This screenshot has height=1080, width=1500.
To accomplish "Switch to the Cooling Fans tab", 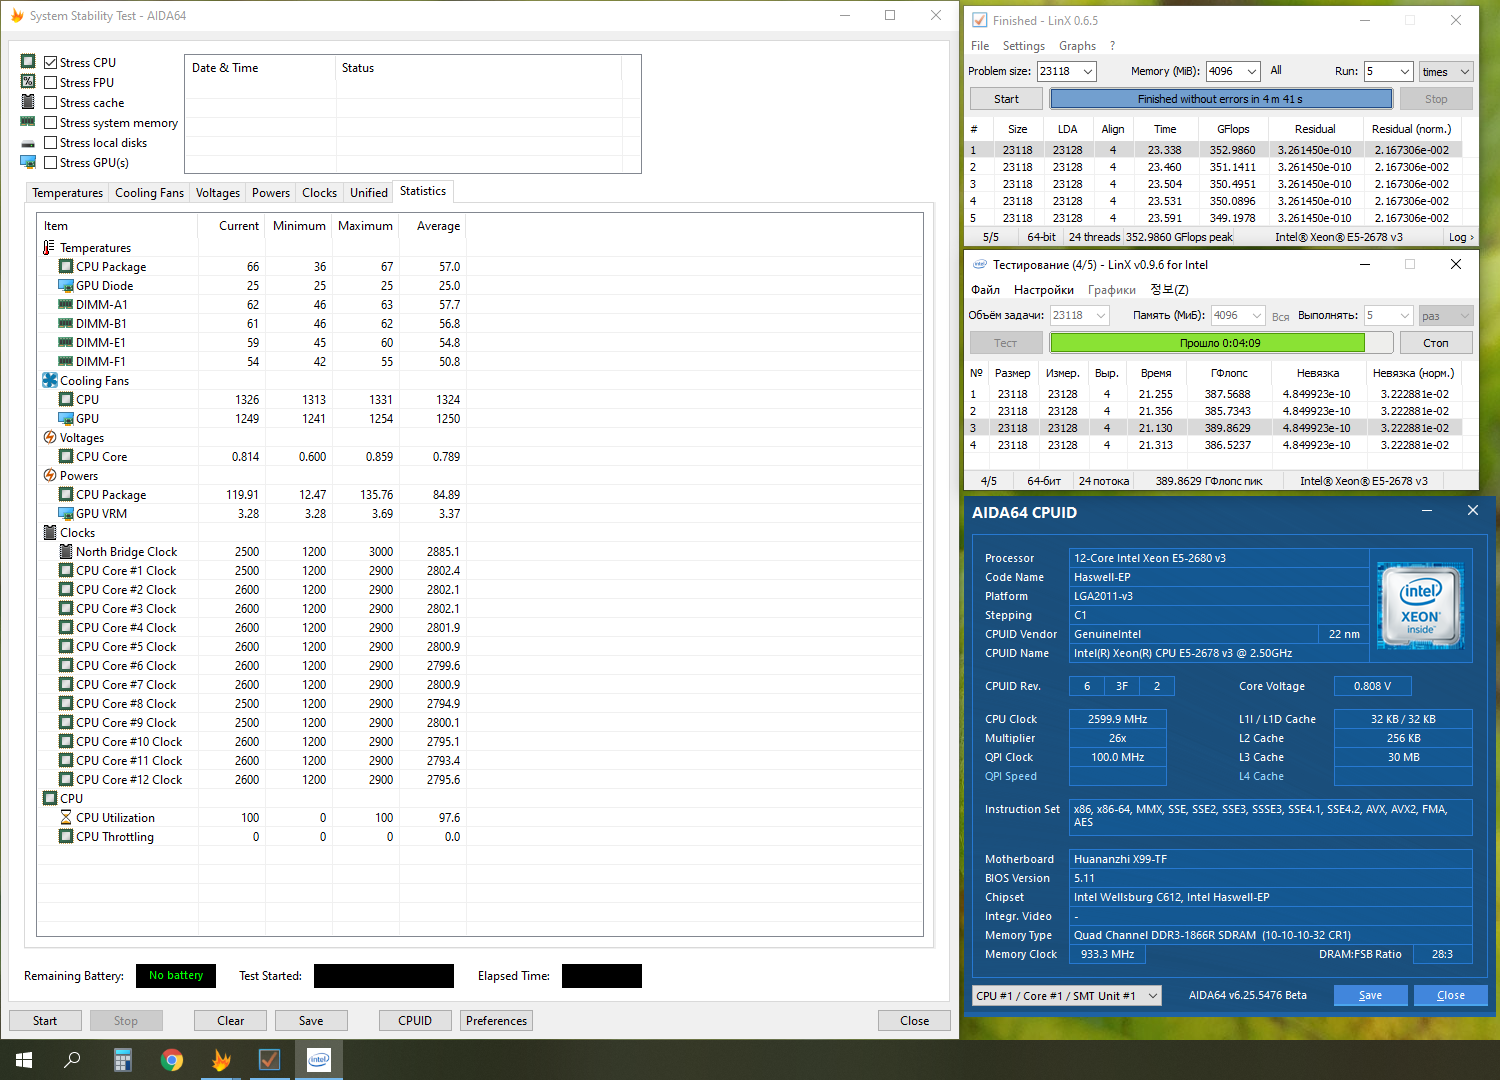I will tap(149, 193).
